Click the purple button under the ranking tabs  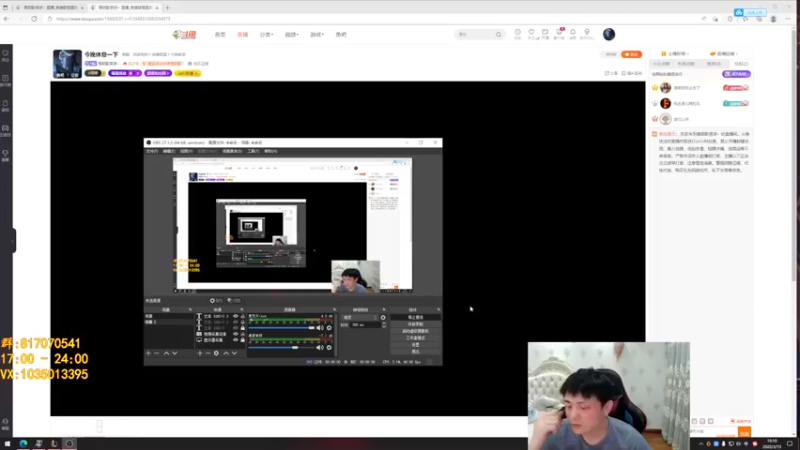pos(736,74)
